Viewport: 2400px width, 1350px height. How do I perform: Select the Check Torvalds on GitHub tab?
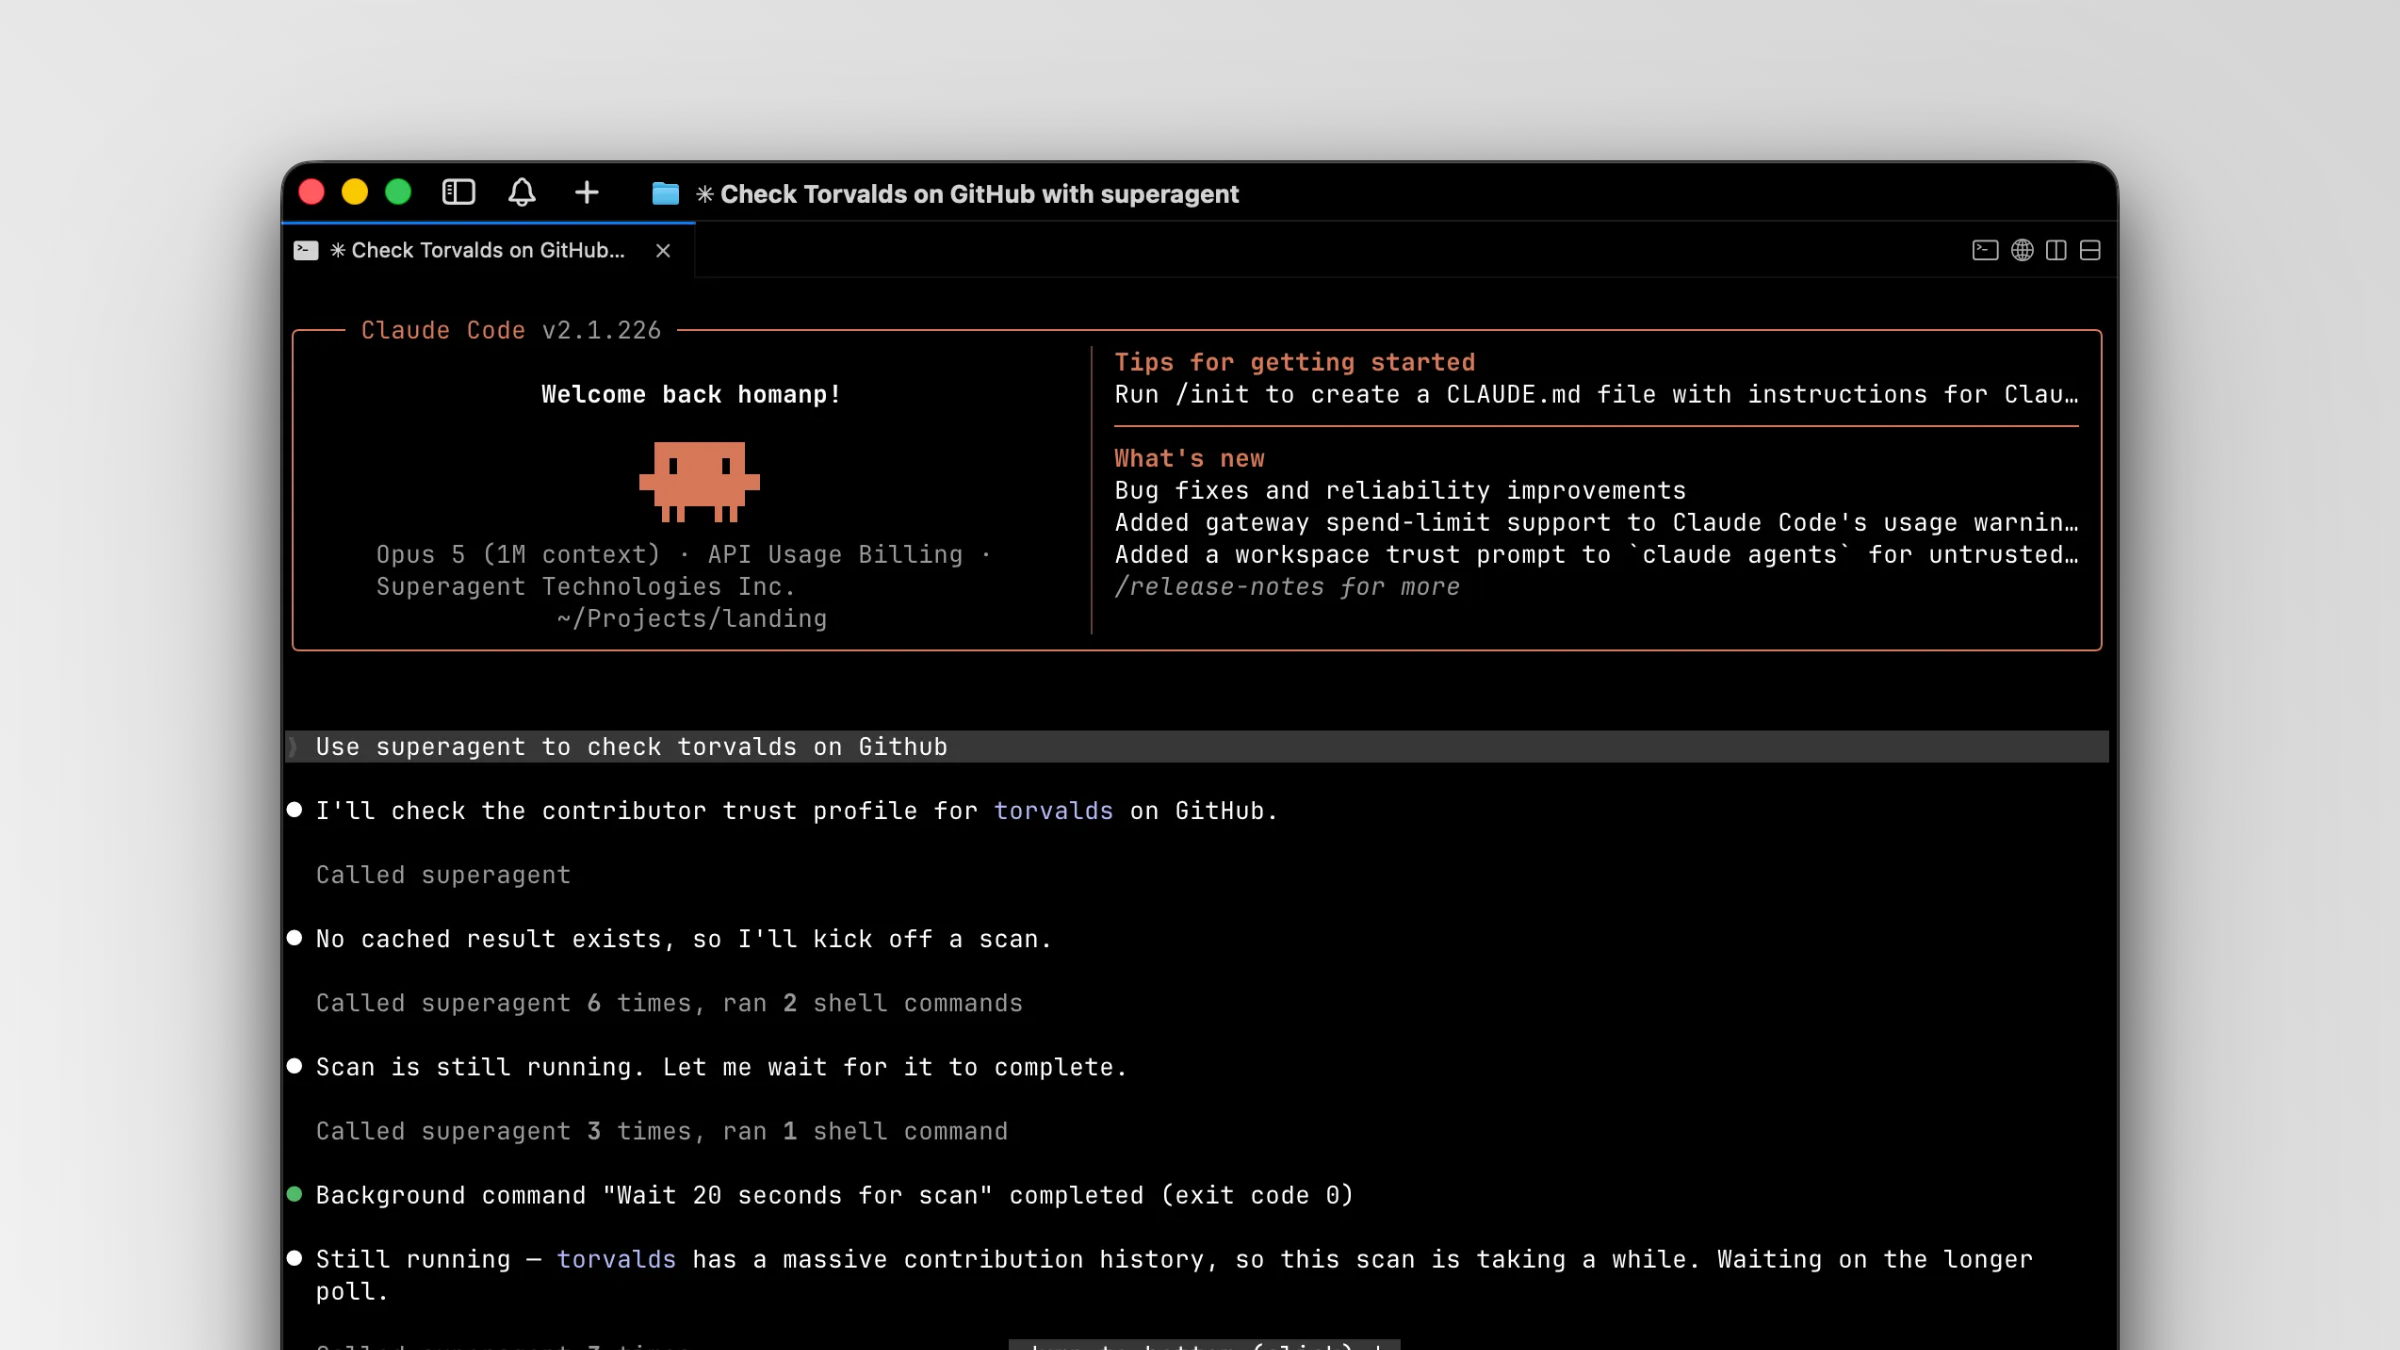tap(488, 250)
